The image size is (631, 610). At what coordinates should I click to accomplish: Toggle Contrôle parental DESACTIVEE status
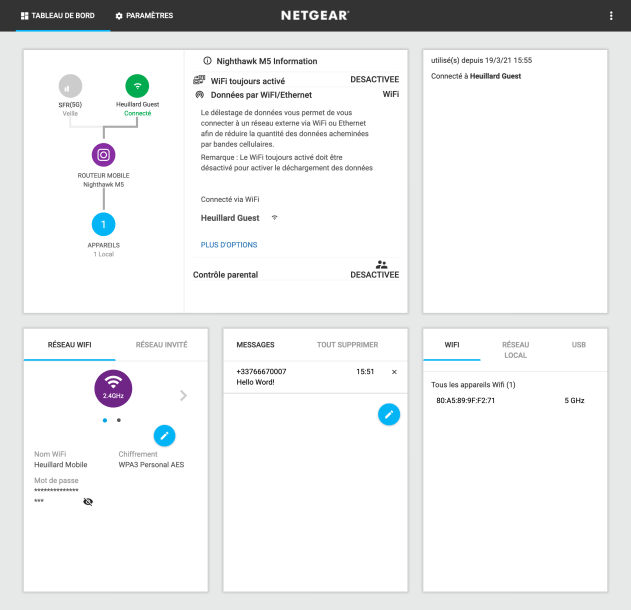tap(375, 275)
